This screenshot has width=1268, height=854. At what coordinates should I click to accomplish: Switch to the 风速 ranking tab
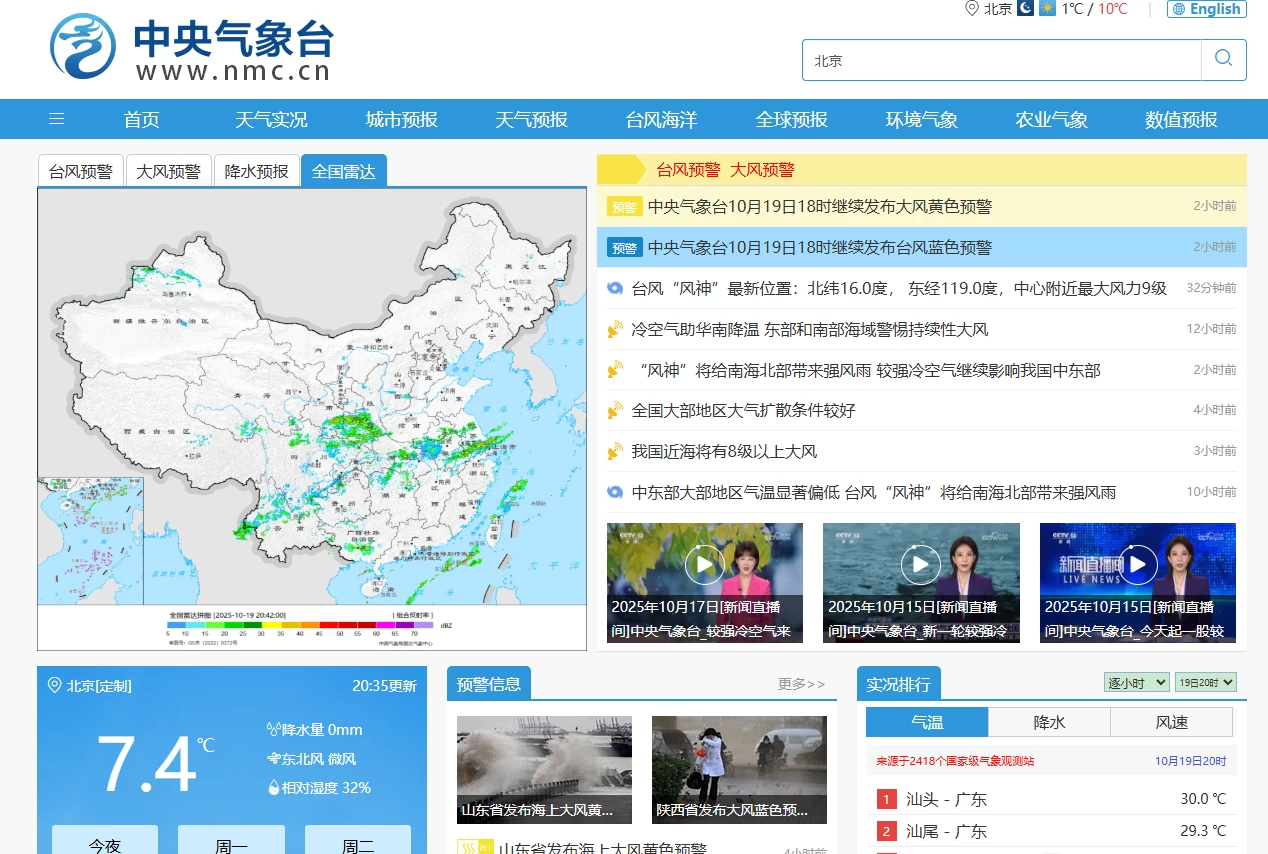pyautogui.click(x=1171, y=722)
